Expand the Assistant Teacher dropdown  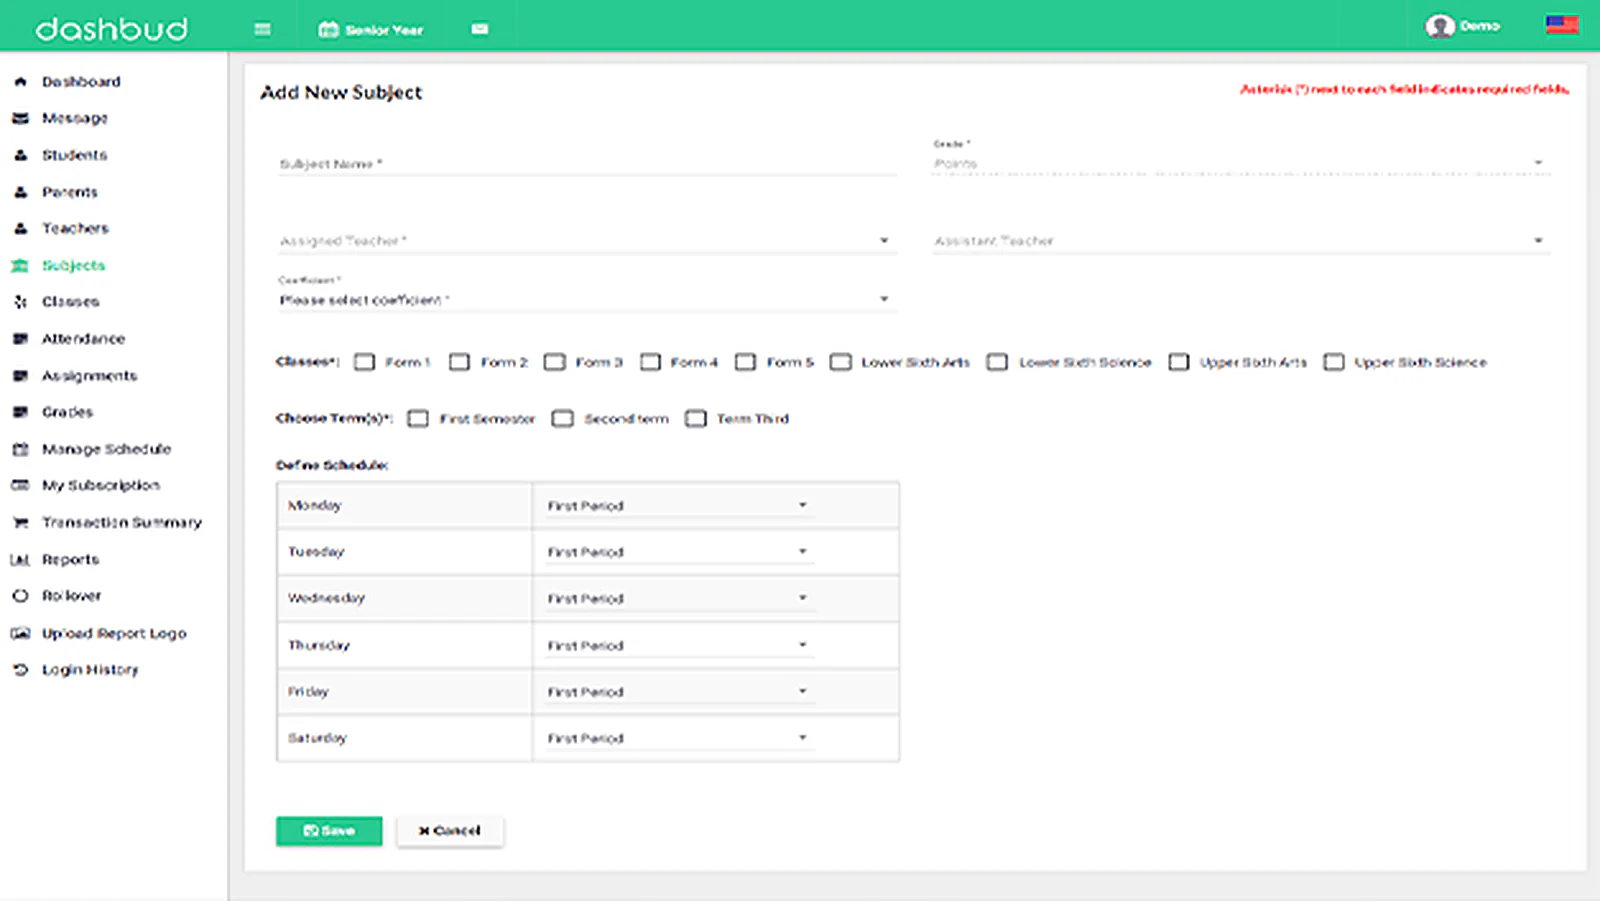1240,241
